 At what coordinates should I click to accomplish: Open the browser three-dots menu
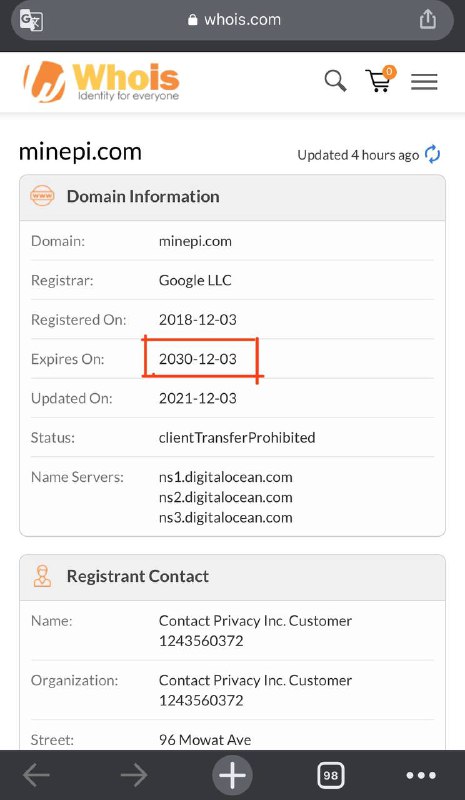421,776
